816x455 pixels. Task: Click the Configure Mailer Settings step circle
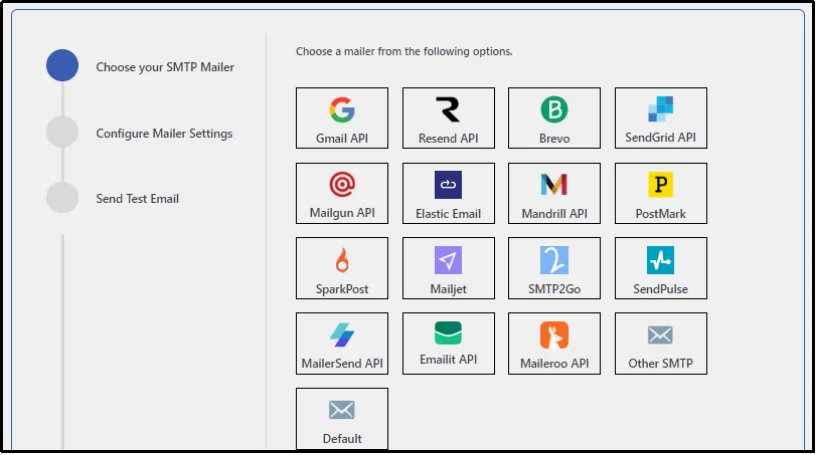point(62,132)
